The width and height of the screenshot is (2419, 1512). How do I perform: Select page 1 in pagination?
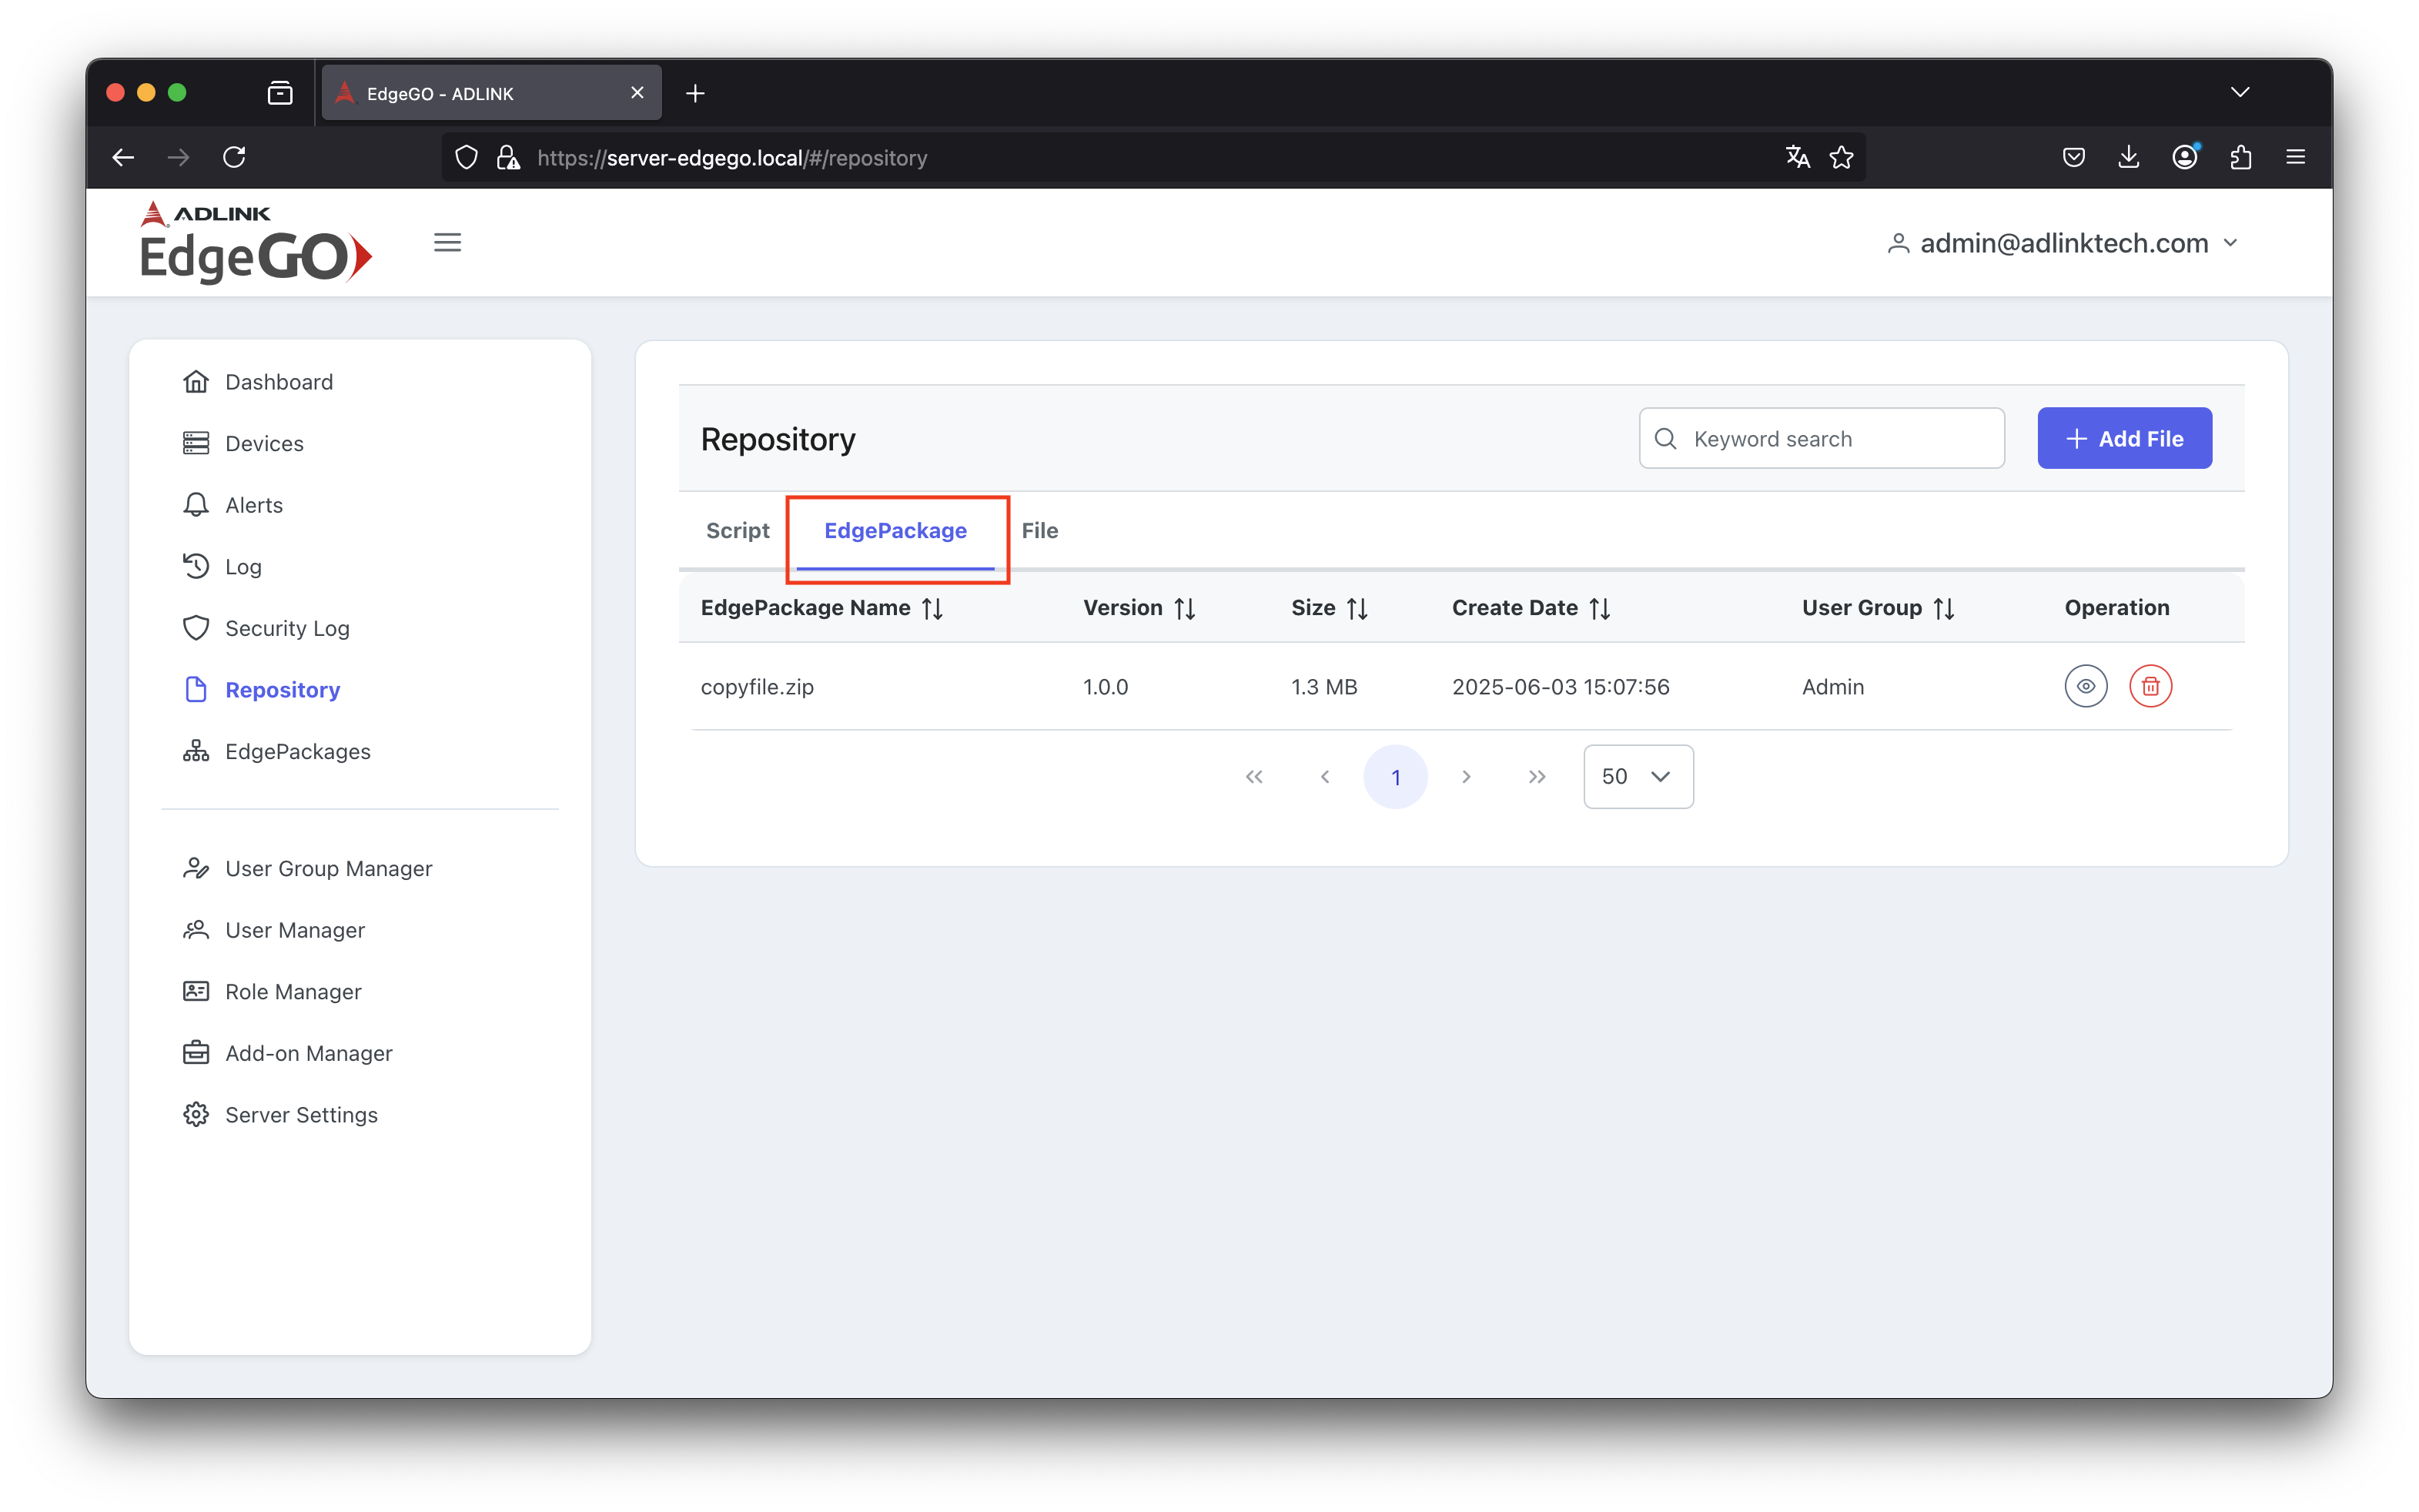[x=1395, y=777]
